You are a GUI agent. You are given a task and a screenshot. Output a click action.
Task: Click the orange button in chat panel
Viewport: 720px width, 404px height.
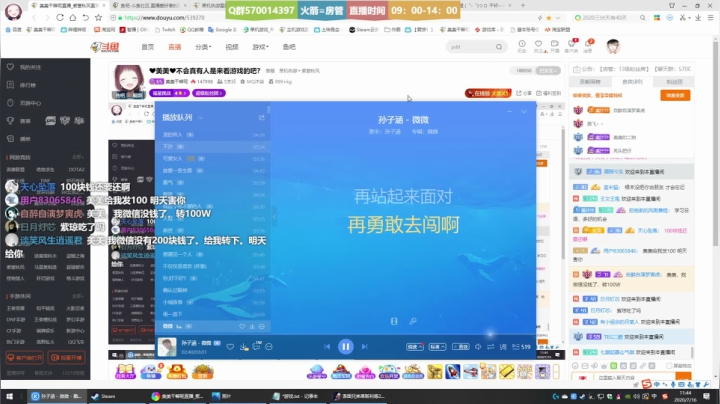point(675,95)
